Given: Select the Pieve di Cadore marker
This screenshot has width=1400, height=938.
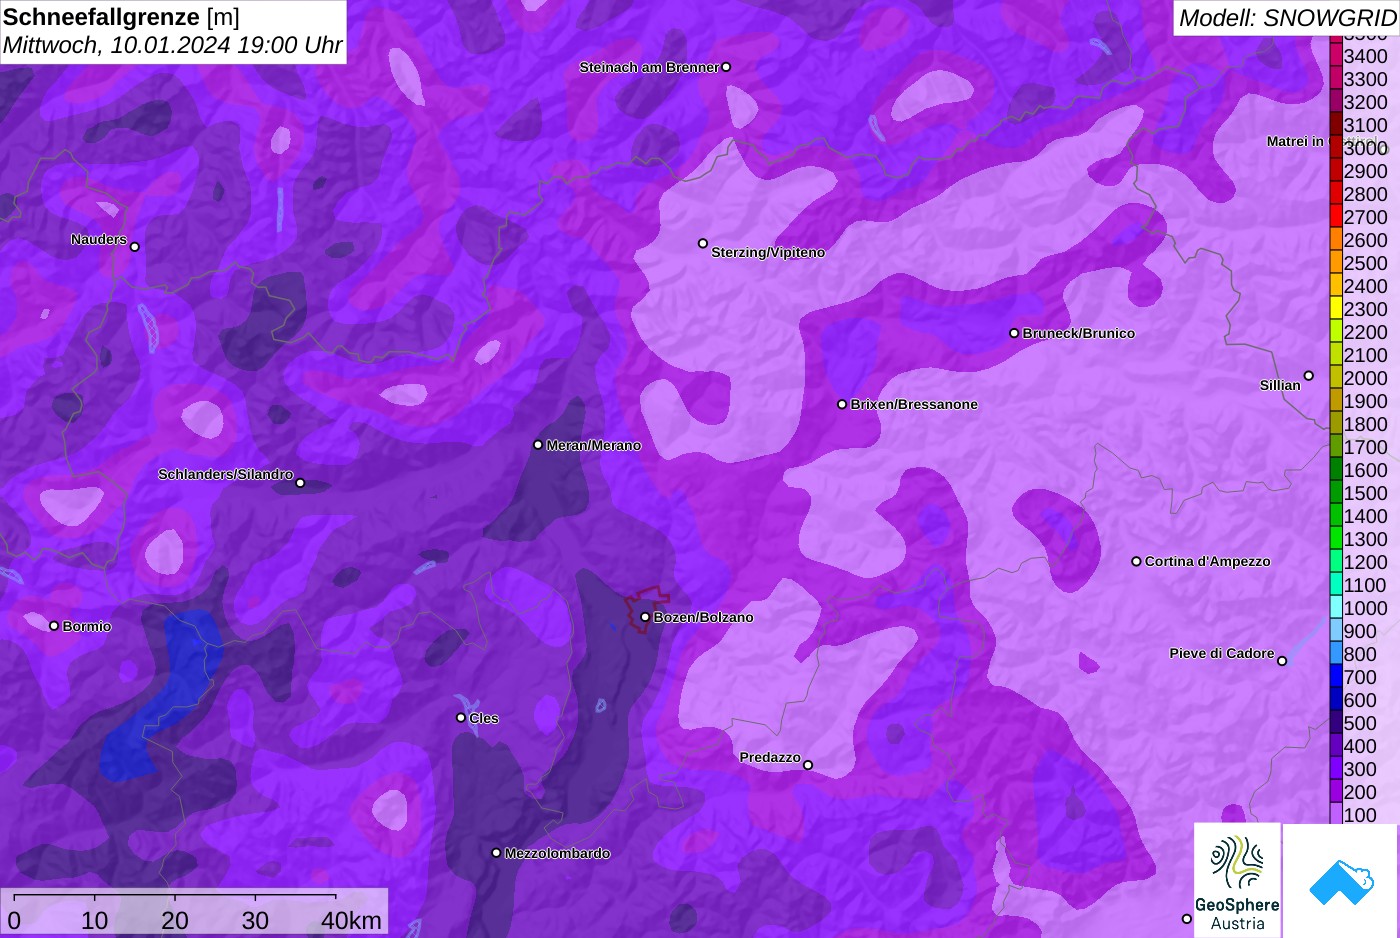Looking at the screenshot, I should click(x=1282, y=661).
